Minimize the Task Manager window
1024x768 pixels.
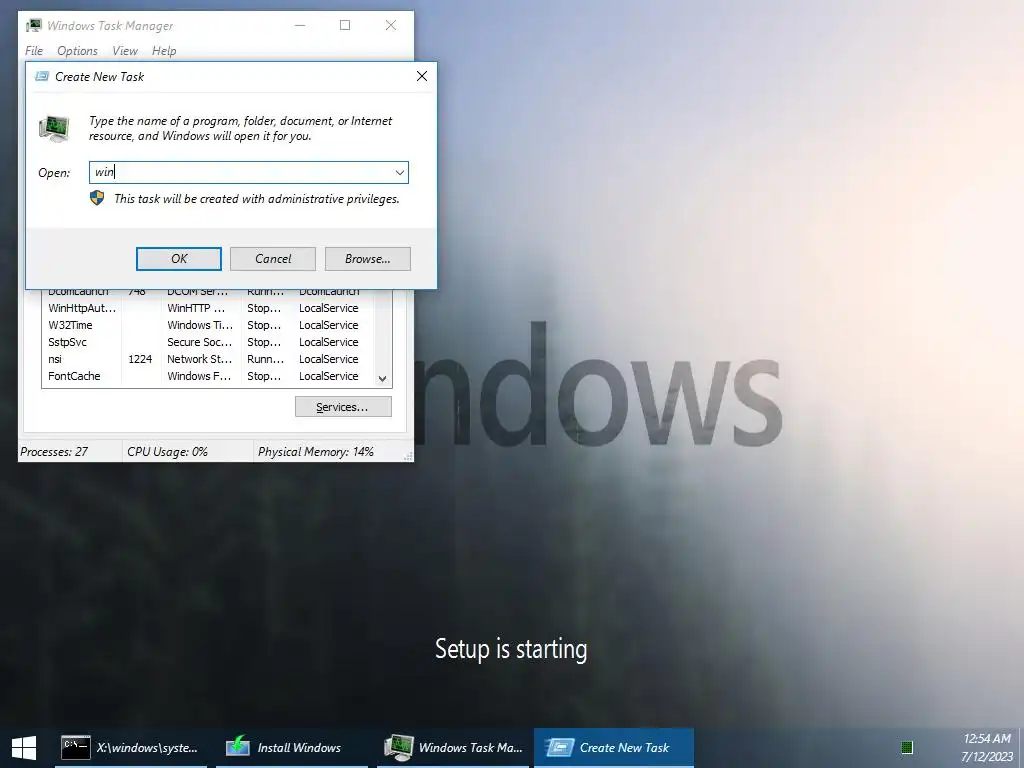click(x=300, y=25)
